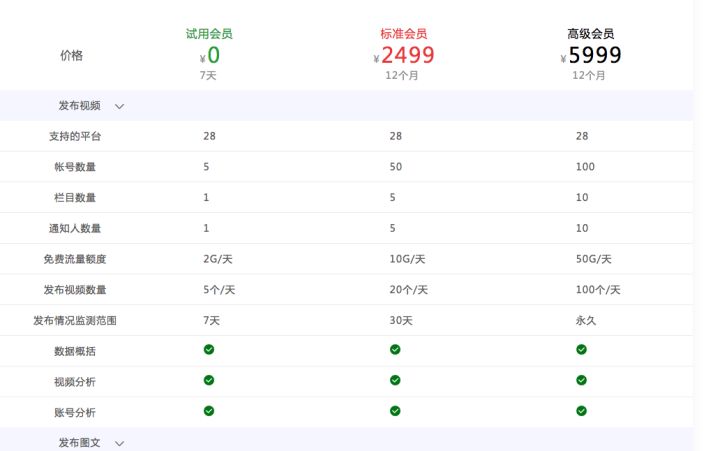
Task: Click the 5999 price for 高级会员
Action: pyautogui.click(x=595, y=55)
